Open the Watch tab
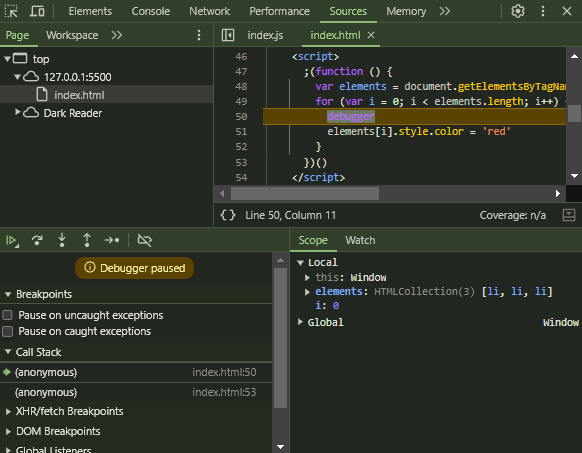The image size is (582, 453). 360,240
